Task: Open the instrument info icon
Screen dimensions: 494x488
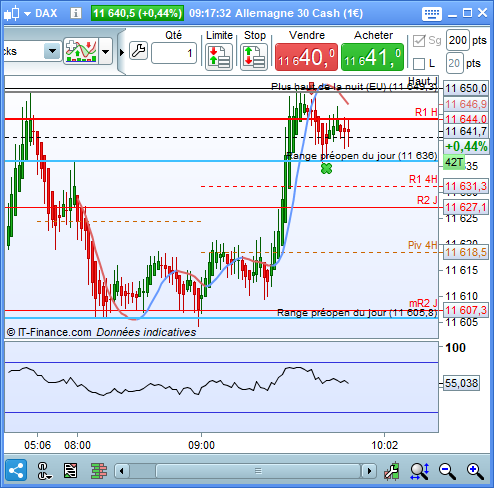Action: coord(76,13)
